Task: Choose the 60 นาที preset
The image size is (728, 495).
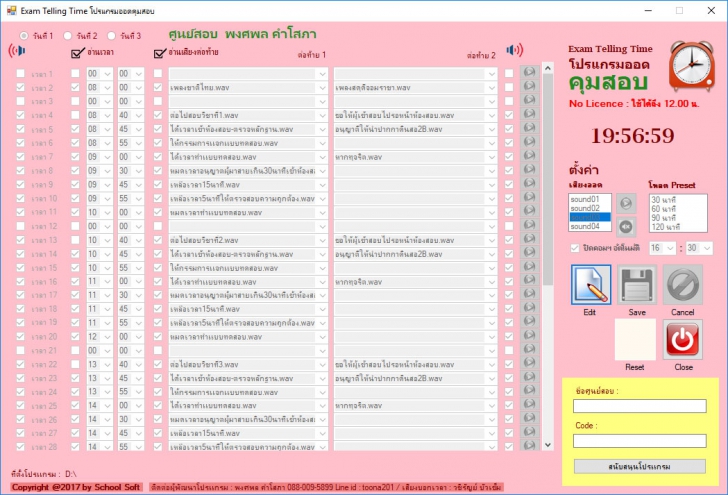Action: coord(677,209)
